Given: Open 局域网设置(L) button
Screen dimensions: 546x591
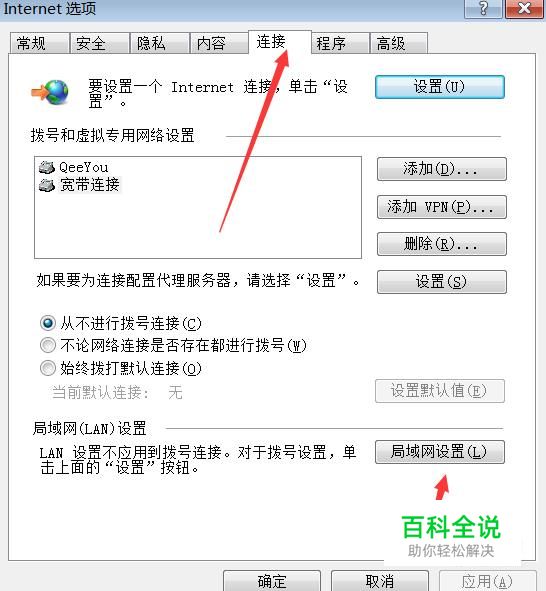Looking at the screenshot, I should coord(440,452).
